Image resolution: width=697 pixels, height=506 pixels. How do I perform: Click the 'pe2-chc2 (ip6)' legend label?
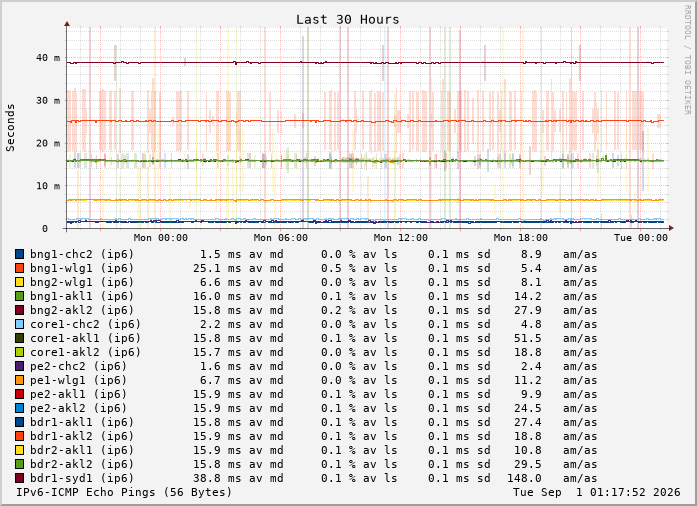coord(78,366)
